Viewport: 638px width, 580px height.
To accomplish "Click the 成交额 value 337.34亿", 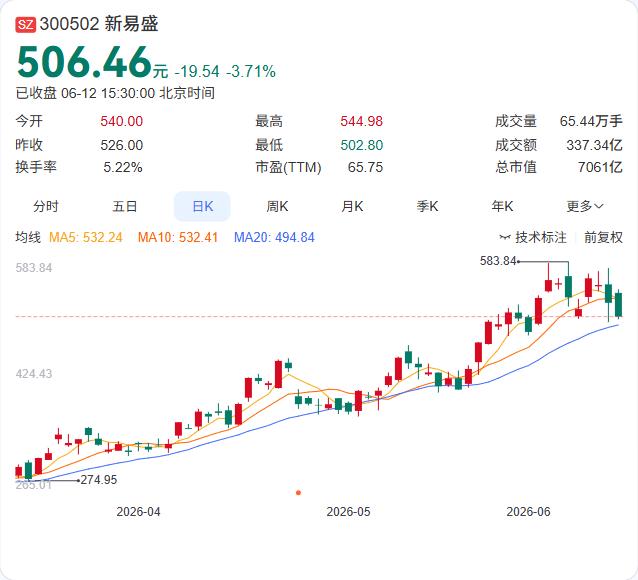I will 594,145.
